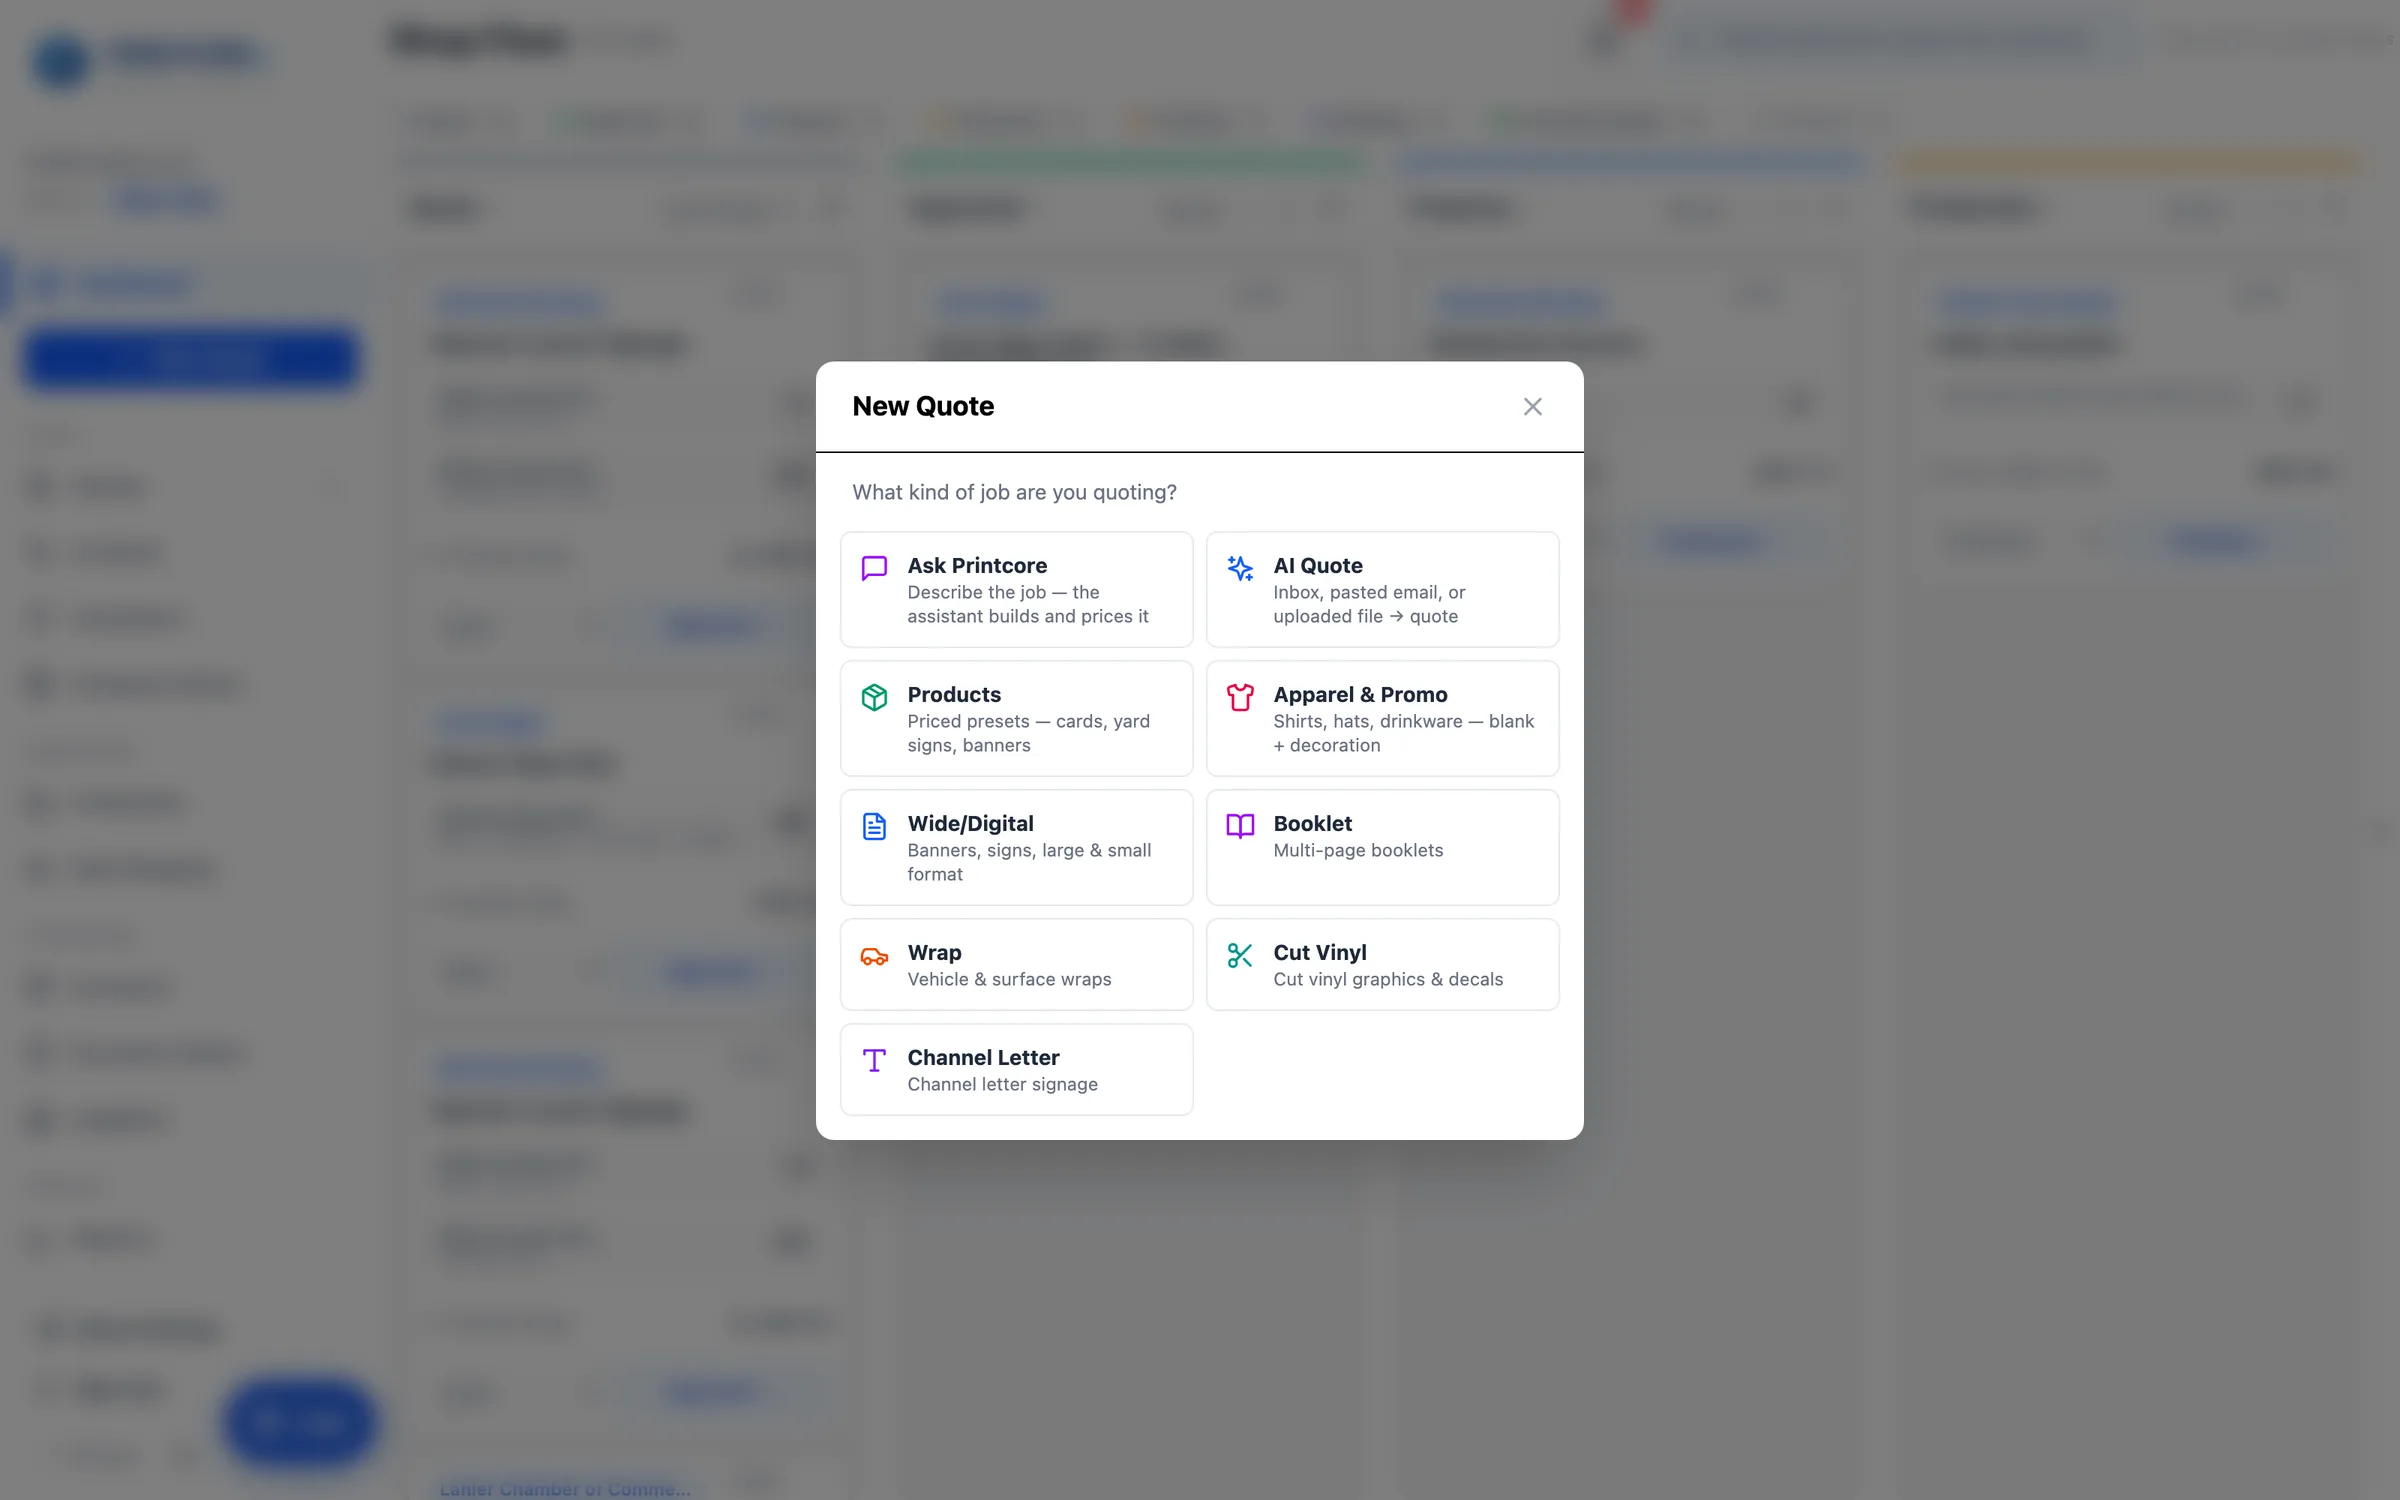Screen dimensions: 2400x1500
Task: Pick the Wrap title text
Action: (934, 952)
